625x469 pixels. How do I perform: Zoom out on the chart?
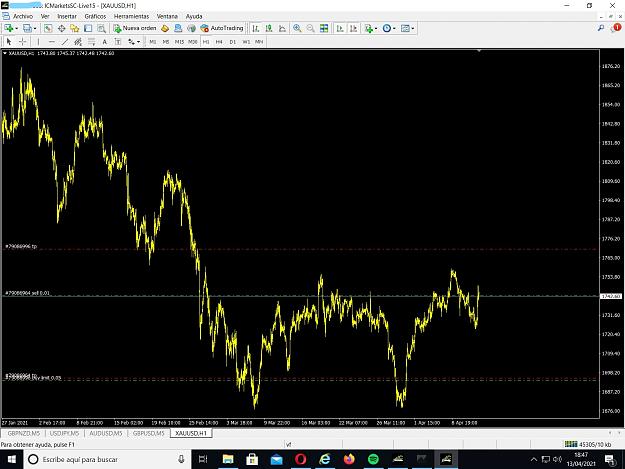pyautogui.click(x=311, y=28)
